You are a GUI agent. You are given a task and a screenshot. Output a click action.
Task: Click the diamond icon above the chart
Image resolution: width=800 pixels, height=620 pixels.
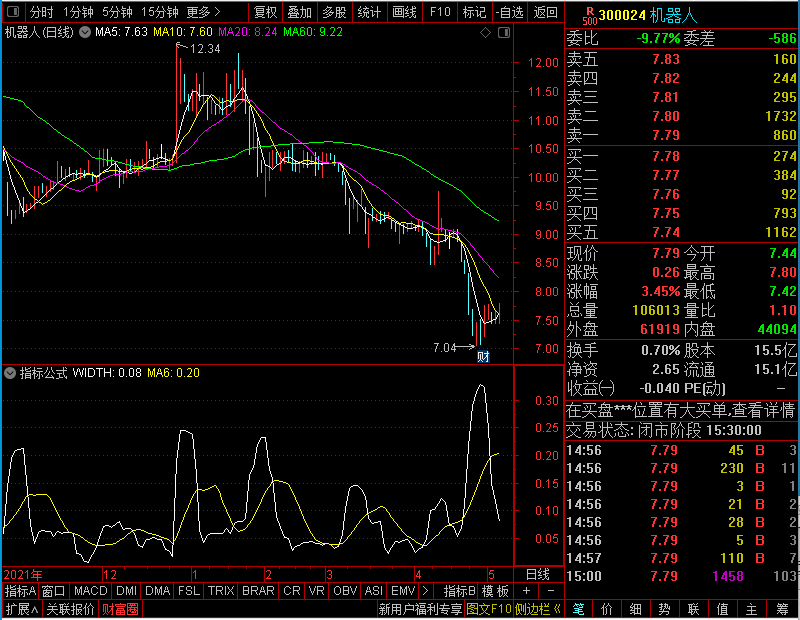[485, 33]
